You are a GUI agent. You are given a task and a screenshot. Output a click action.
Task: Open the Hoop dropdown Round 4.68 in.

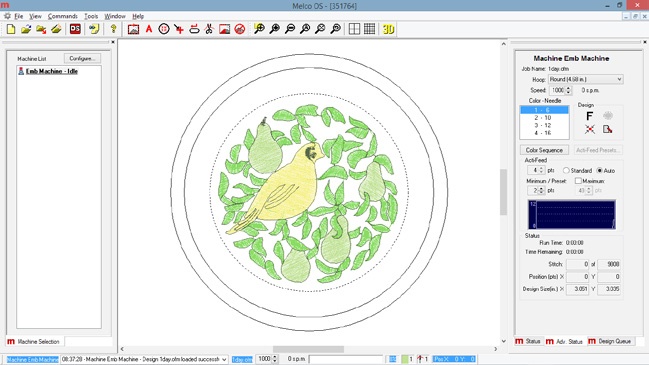586,79
